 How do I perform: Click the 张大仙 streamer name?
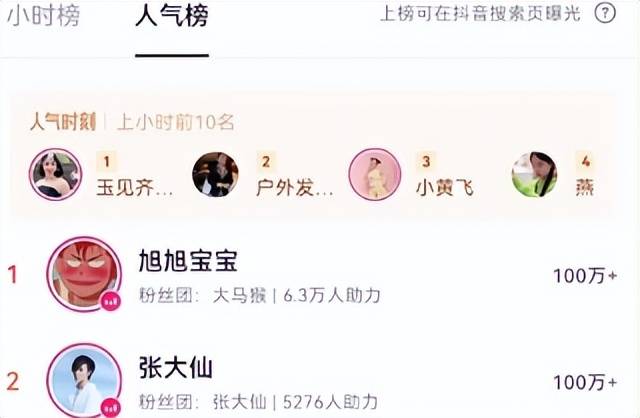pos(176,367)
